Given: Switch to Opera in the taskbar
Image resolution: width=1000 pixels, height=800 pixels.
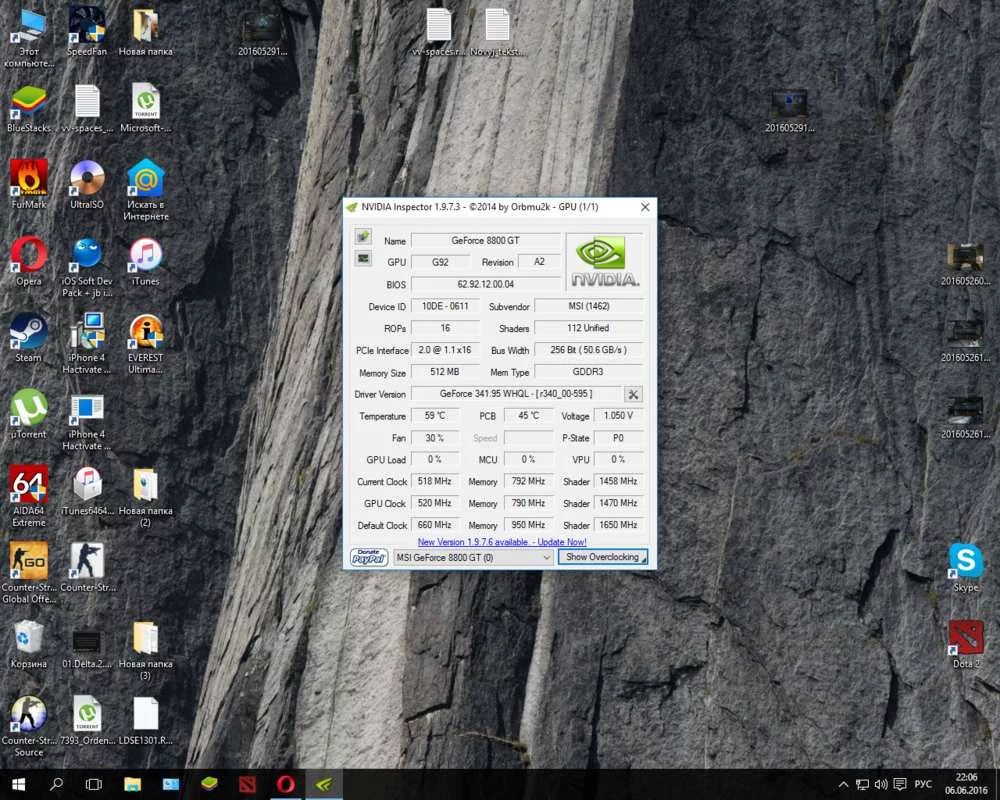Looking at the screenshot, I should click(x=286, y=784).
